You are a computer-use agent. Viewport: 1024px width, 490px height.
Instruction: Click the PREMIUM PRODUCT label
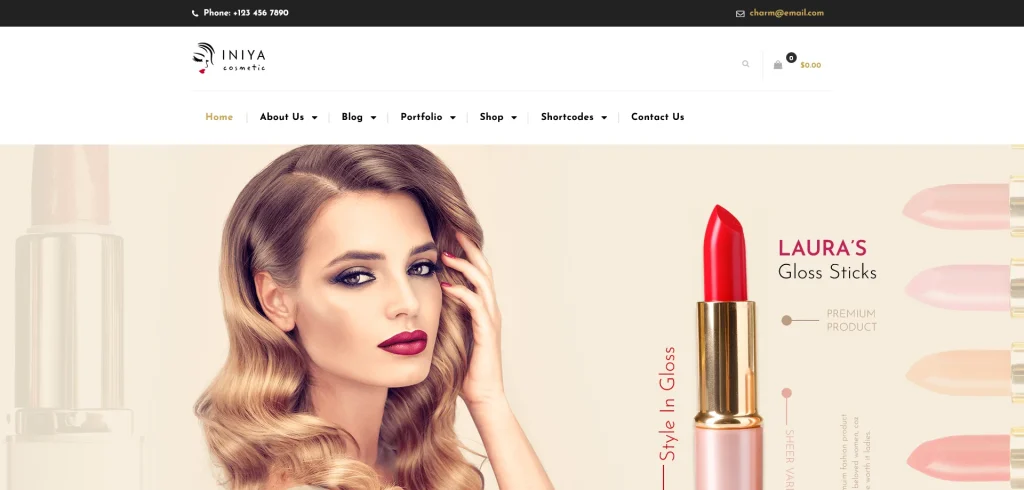(852, 320)
